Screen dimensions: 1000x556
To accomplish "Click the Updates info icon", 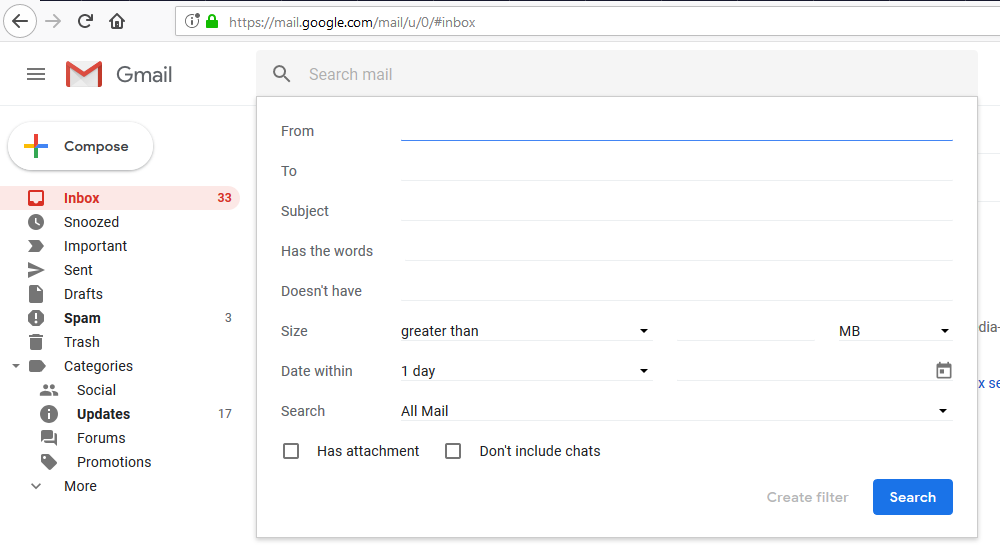I will point(49,414).
